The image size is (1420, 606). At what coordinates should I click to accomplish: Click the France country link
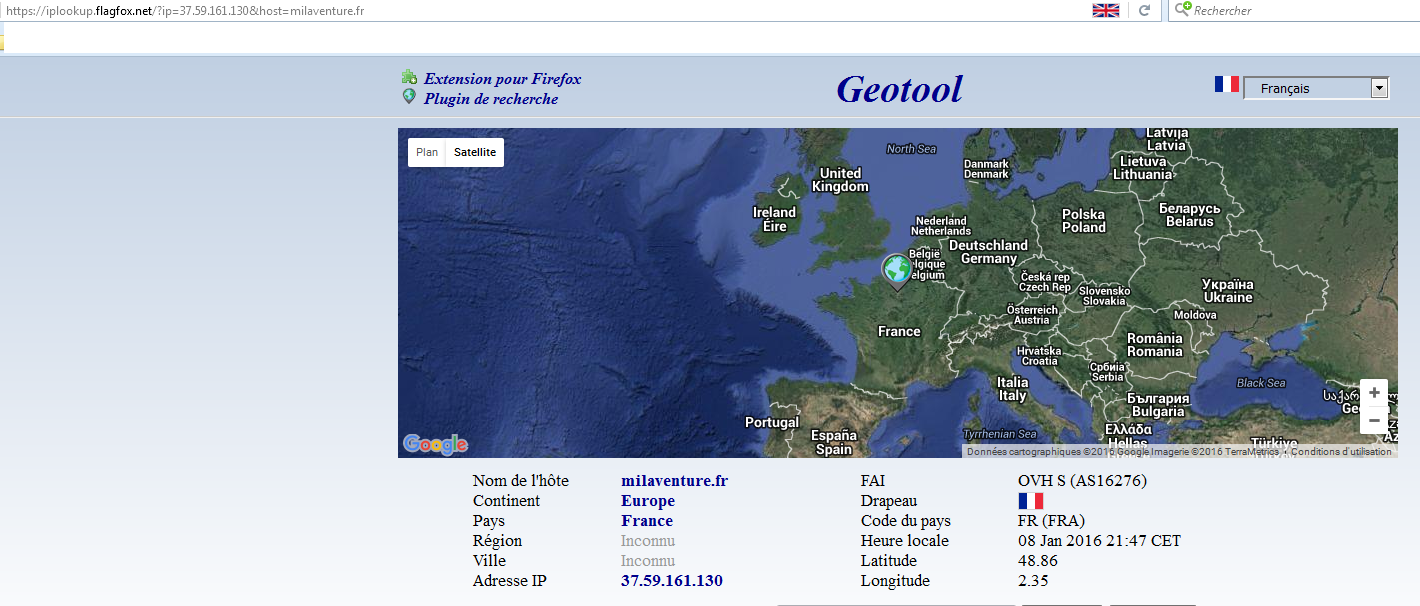647,521
